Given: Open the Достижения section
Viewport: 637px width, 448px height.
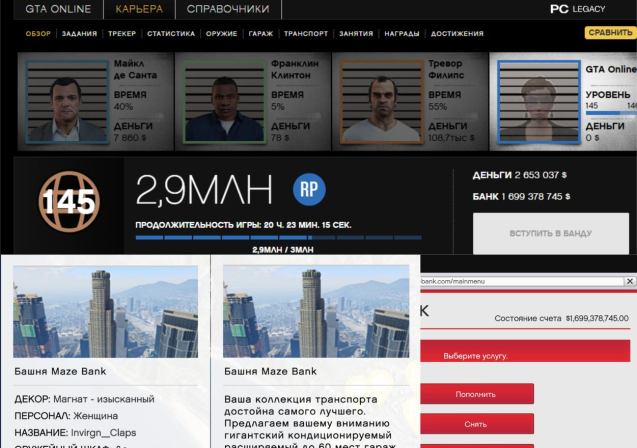Looking at the screenshot, I should pos(458,33).
